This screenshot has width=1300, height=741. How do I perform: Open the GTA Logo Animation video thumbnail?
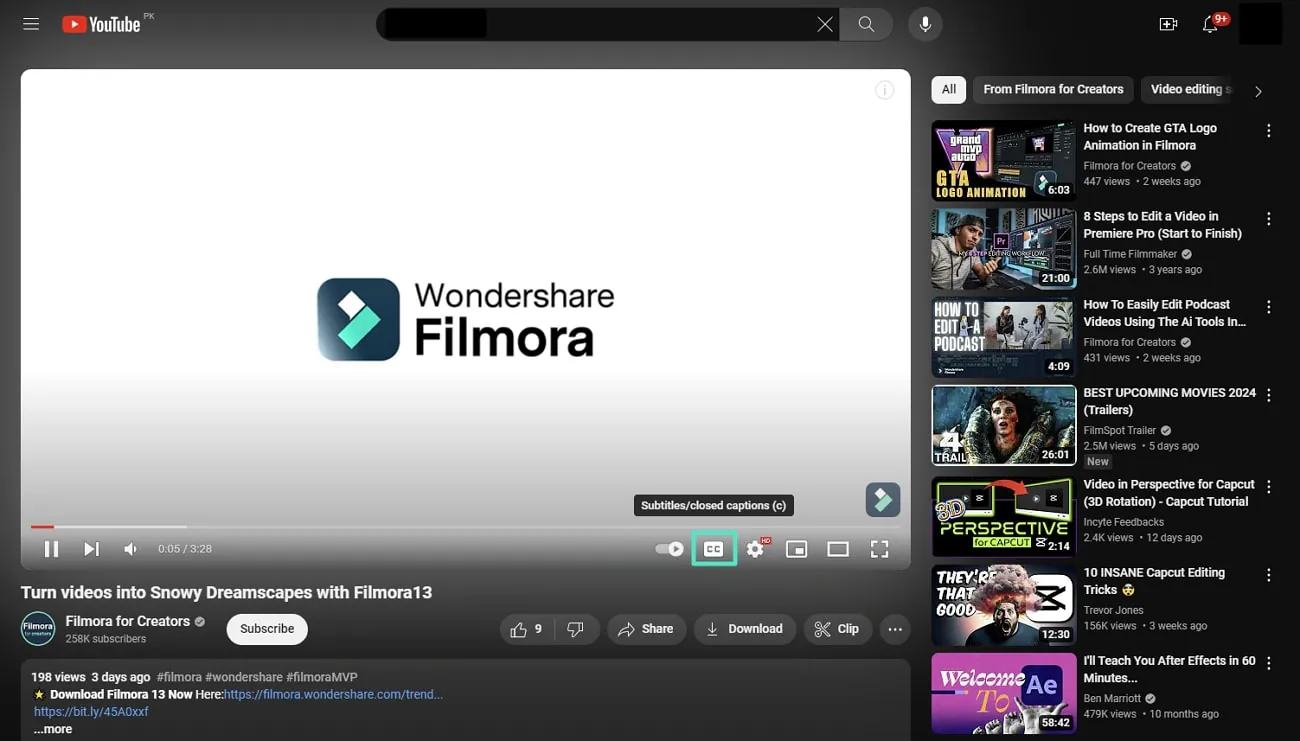1003,161
